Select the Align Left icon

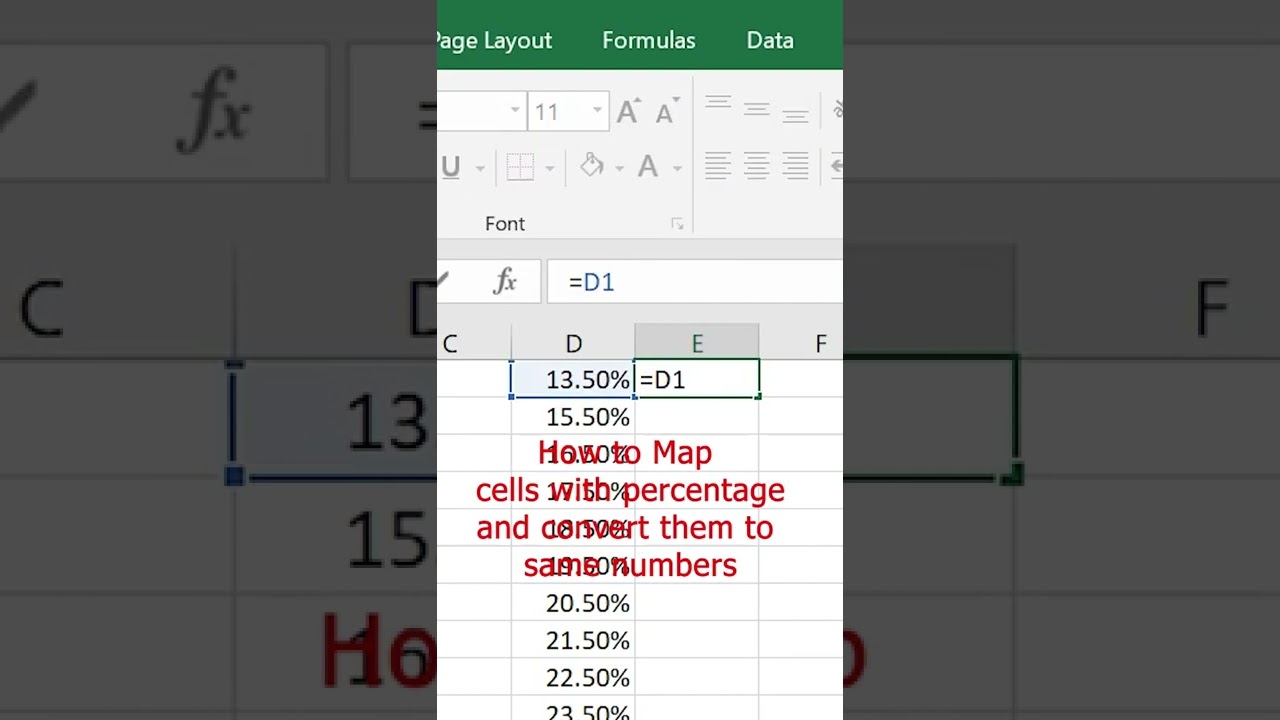(x=718, y=166)
